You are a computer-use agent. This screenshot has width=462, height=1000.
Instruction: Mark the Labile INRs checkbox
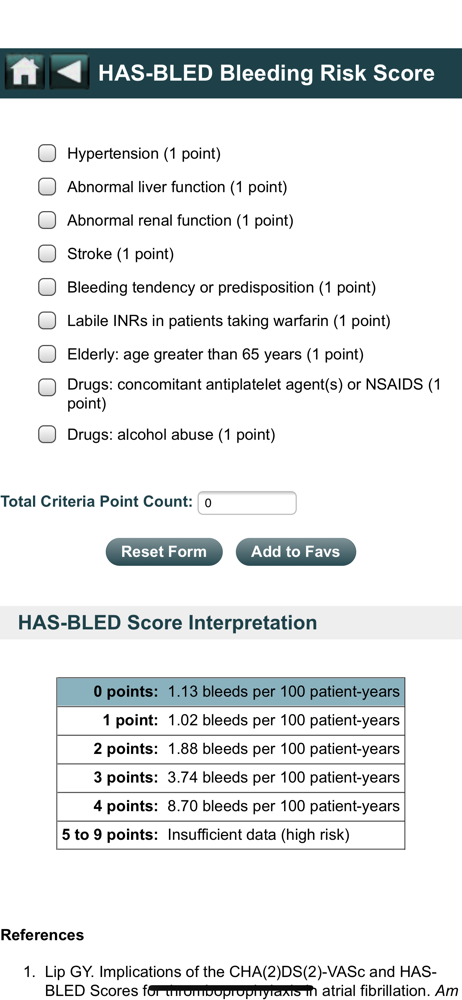(x=47, y=321)
